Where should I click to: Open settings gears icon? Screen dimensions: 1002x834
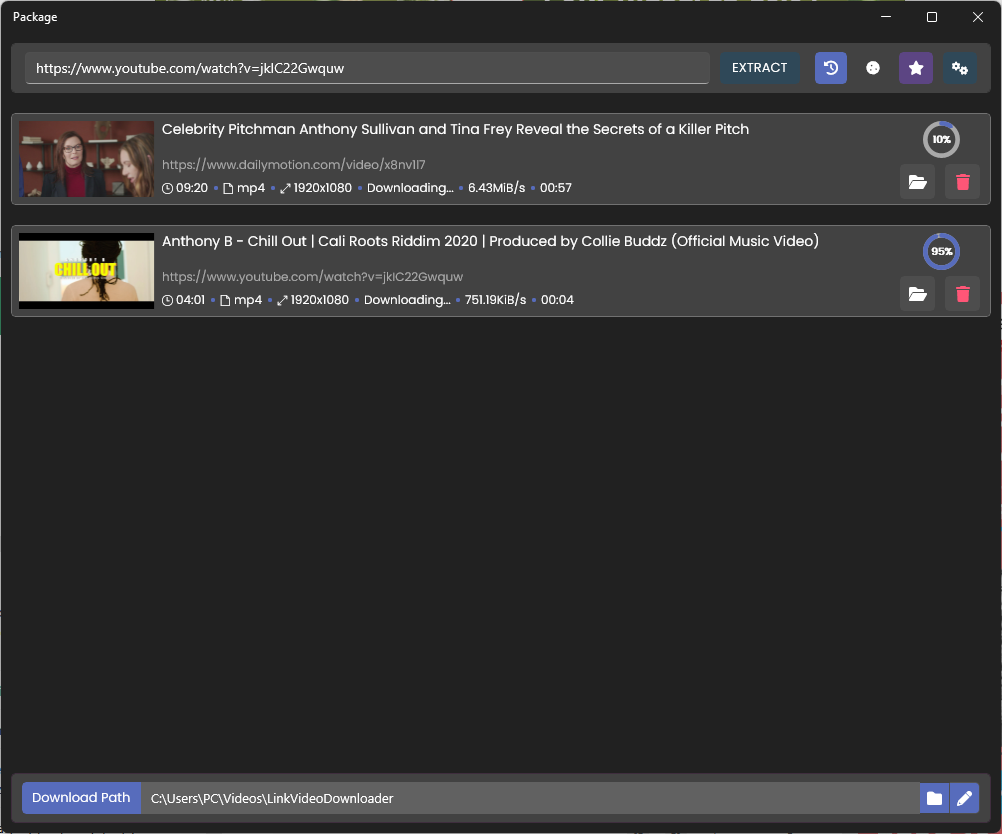(959, 68)
